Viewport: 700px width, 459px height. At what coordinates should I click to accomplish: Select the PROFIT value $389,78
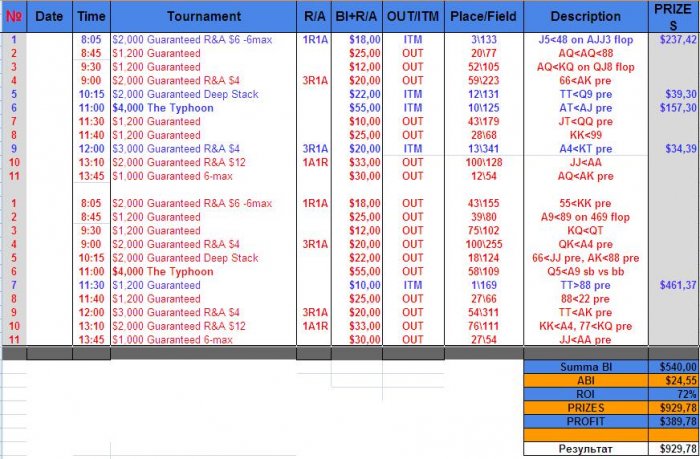(x=673, y=421)
